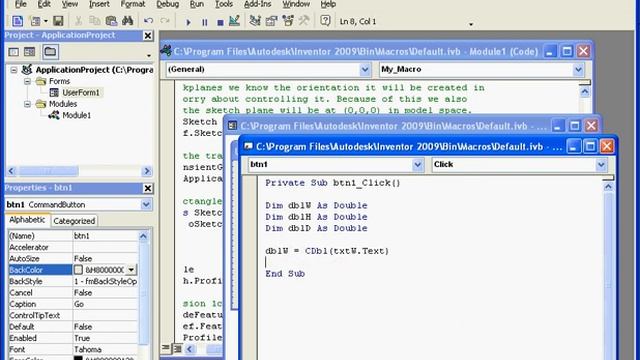
Task: Click the (Name) property value btn1
Action: point(105,236)
